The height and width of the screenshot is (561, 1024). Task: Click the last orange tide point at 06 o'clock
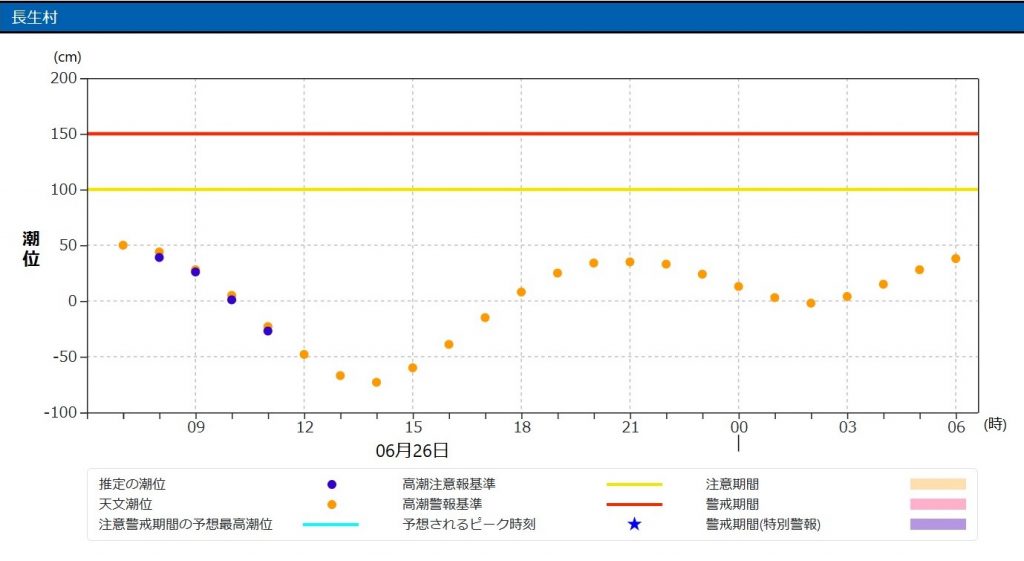955,259
